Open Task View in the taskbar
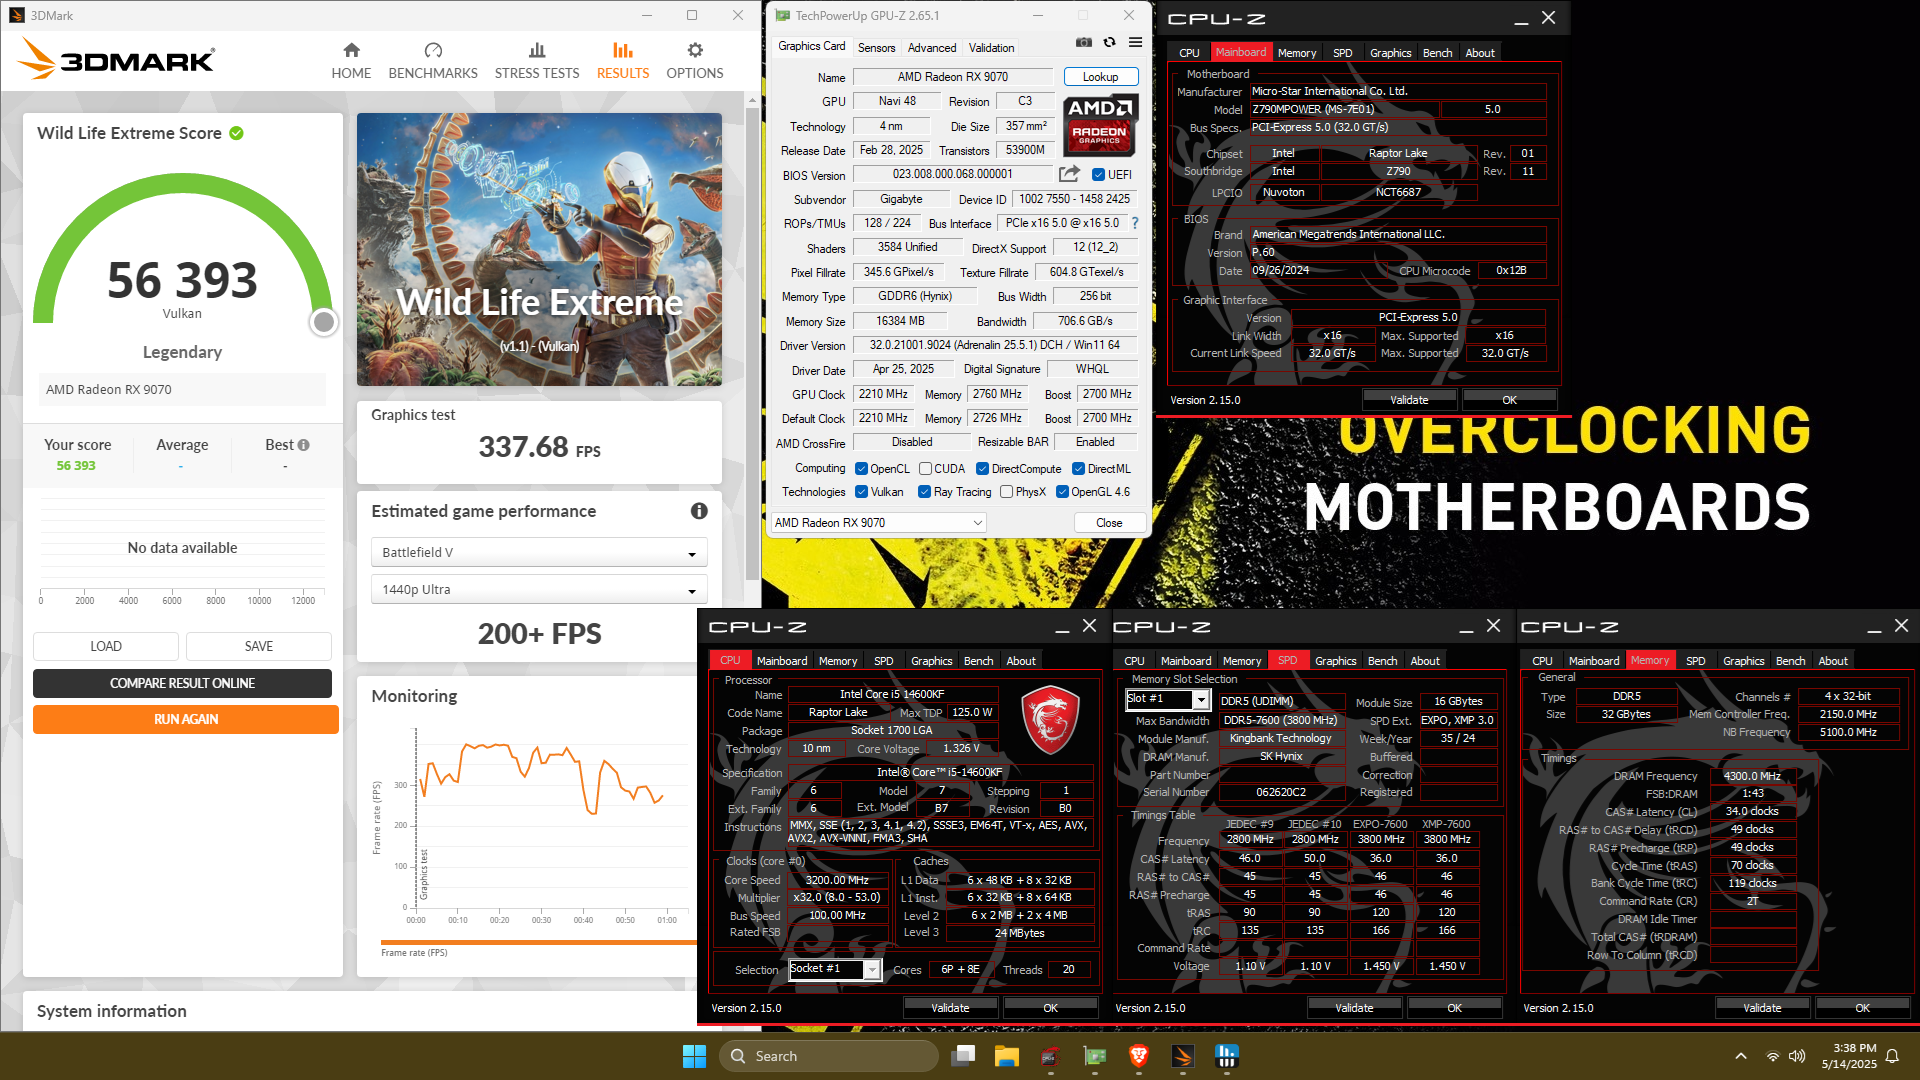 963,1056
